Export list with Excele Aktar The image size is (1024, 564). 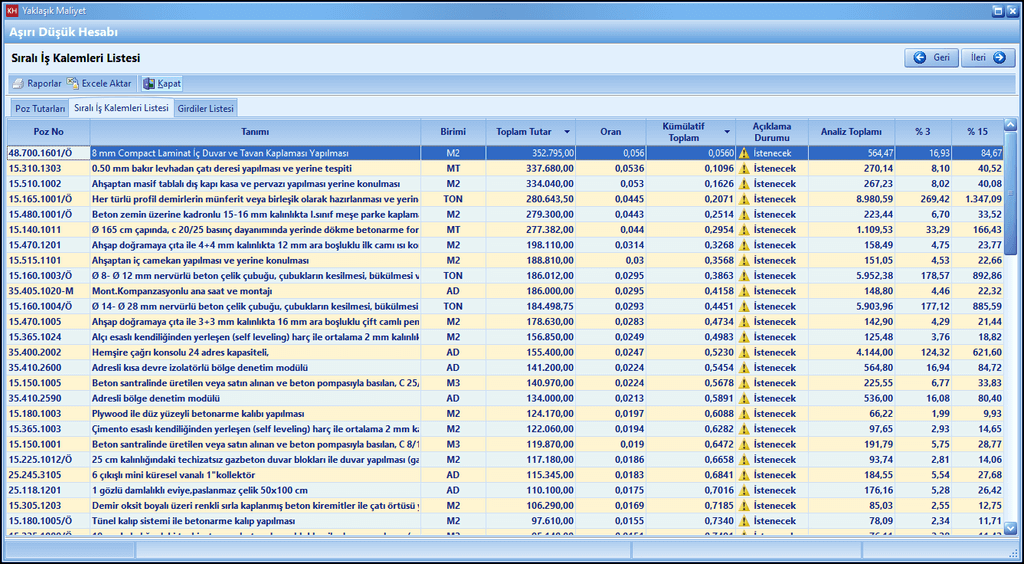(99, 84)
